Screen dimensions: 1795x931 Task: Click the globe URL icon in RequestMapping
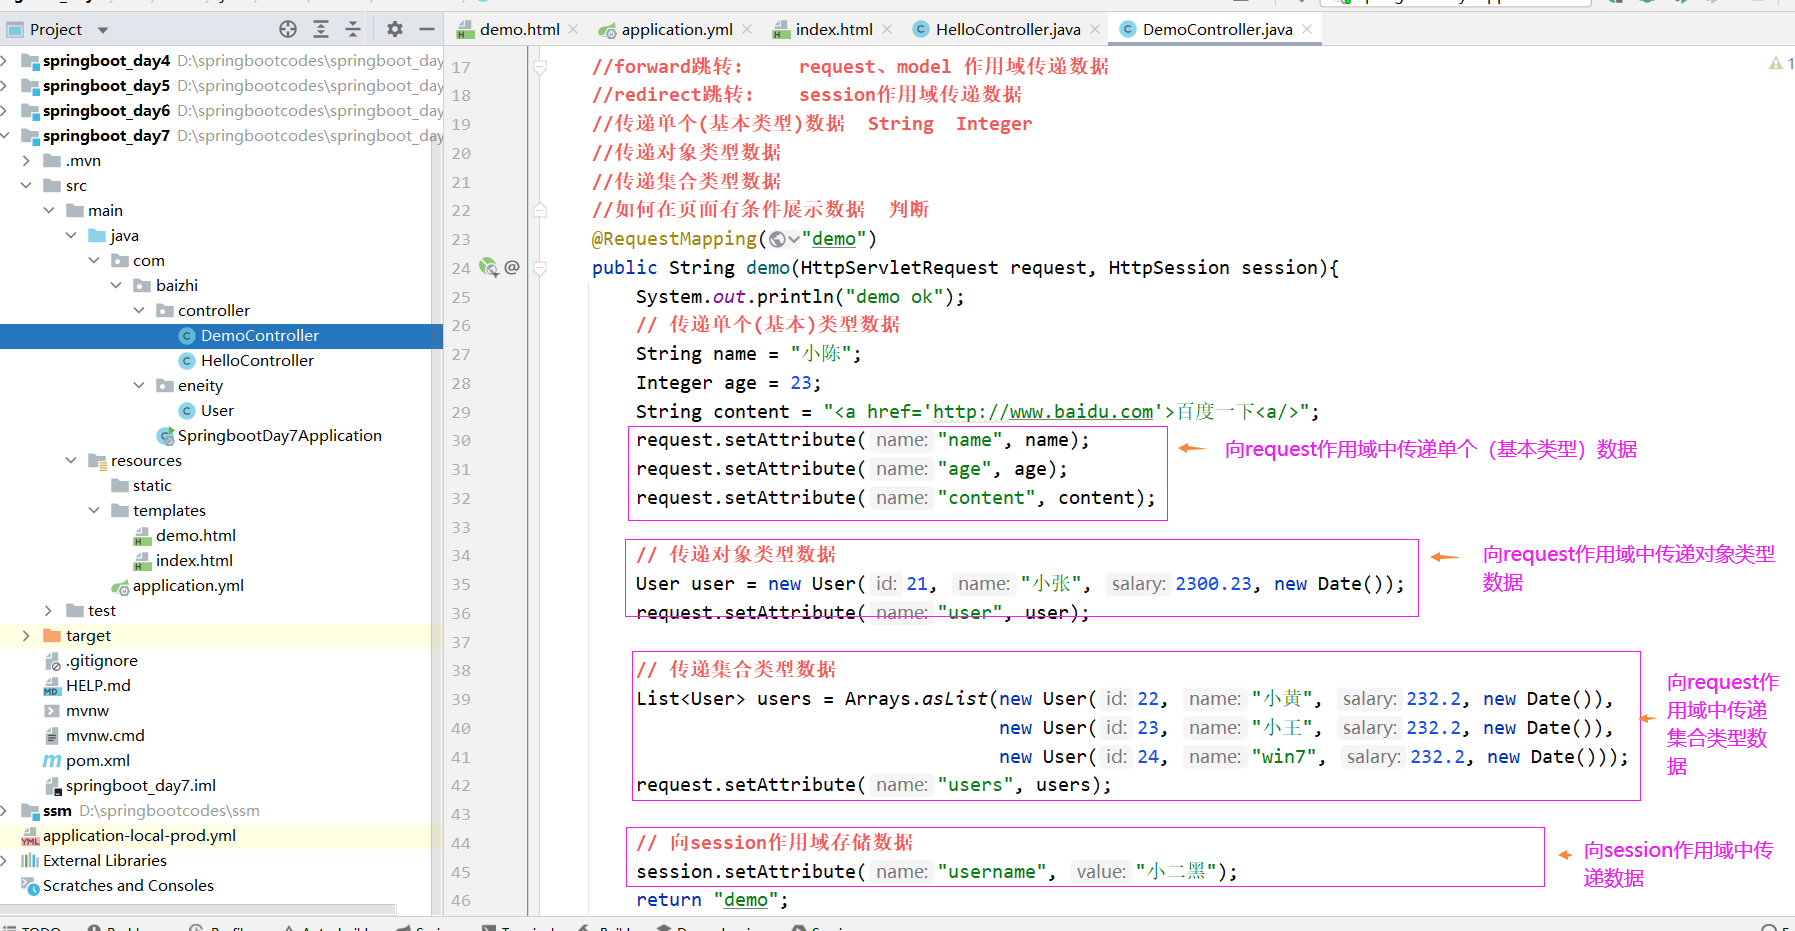pos(778,239)
